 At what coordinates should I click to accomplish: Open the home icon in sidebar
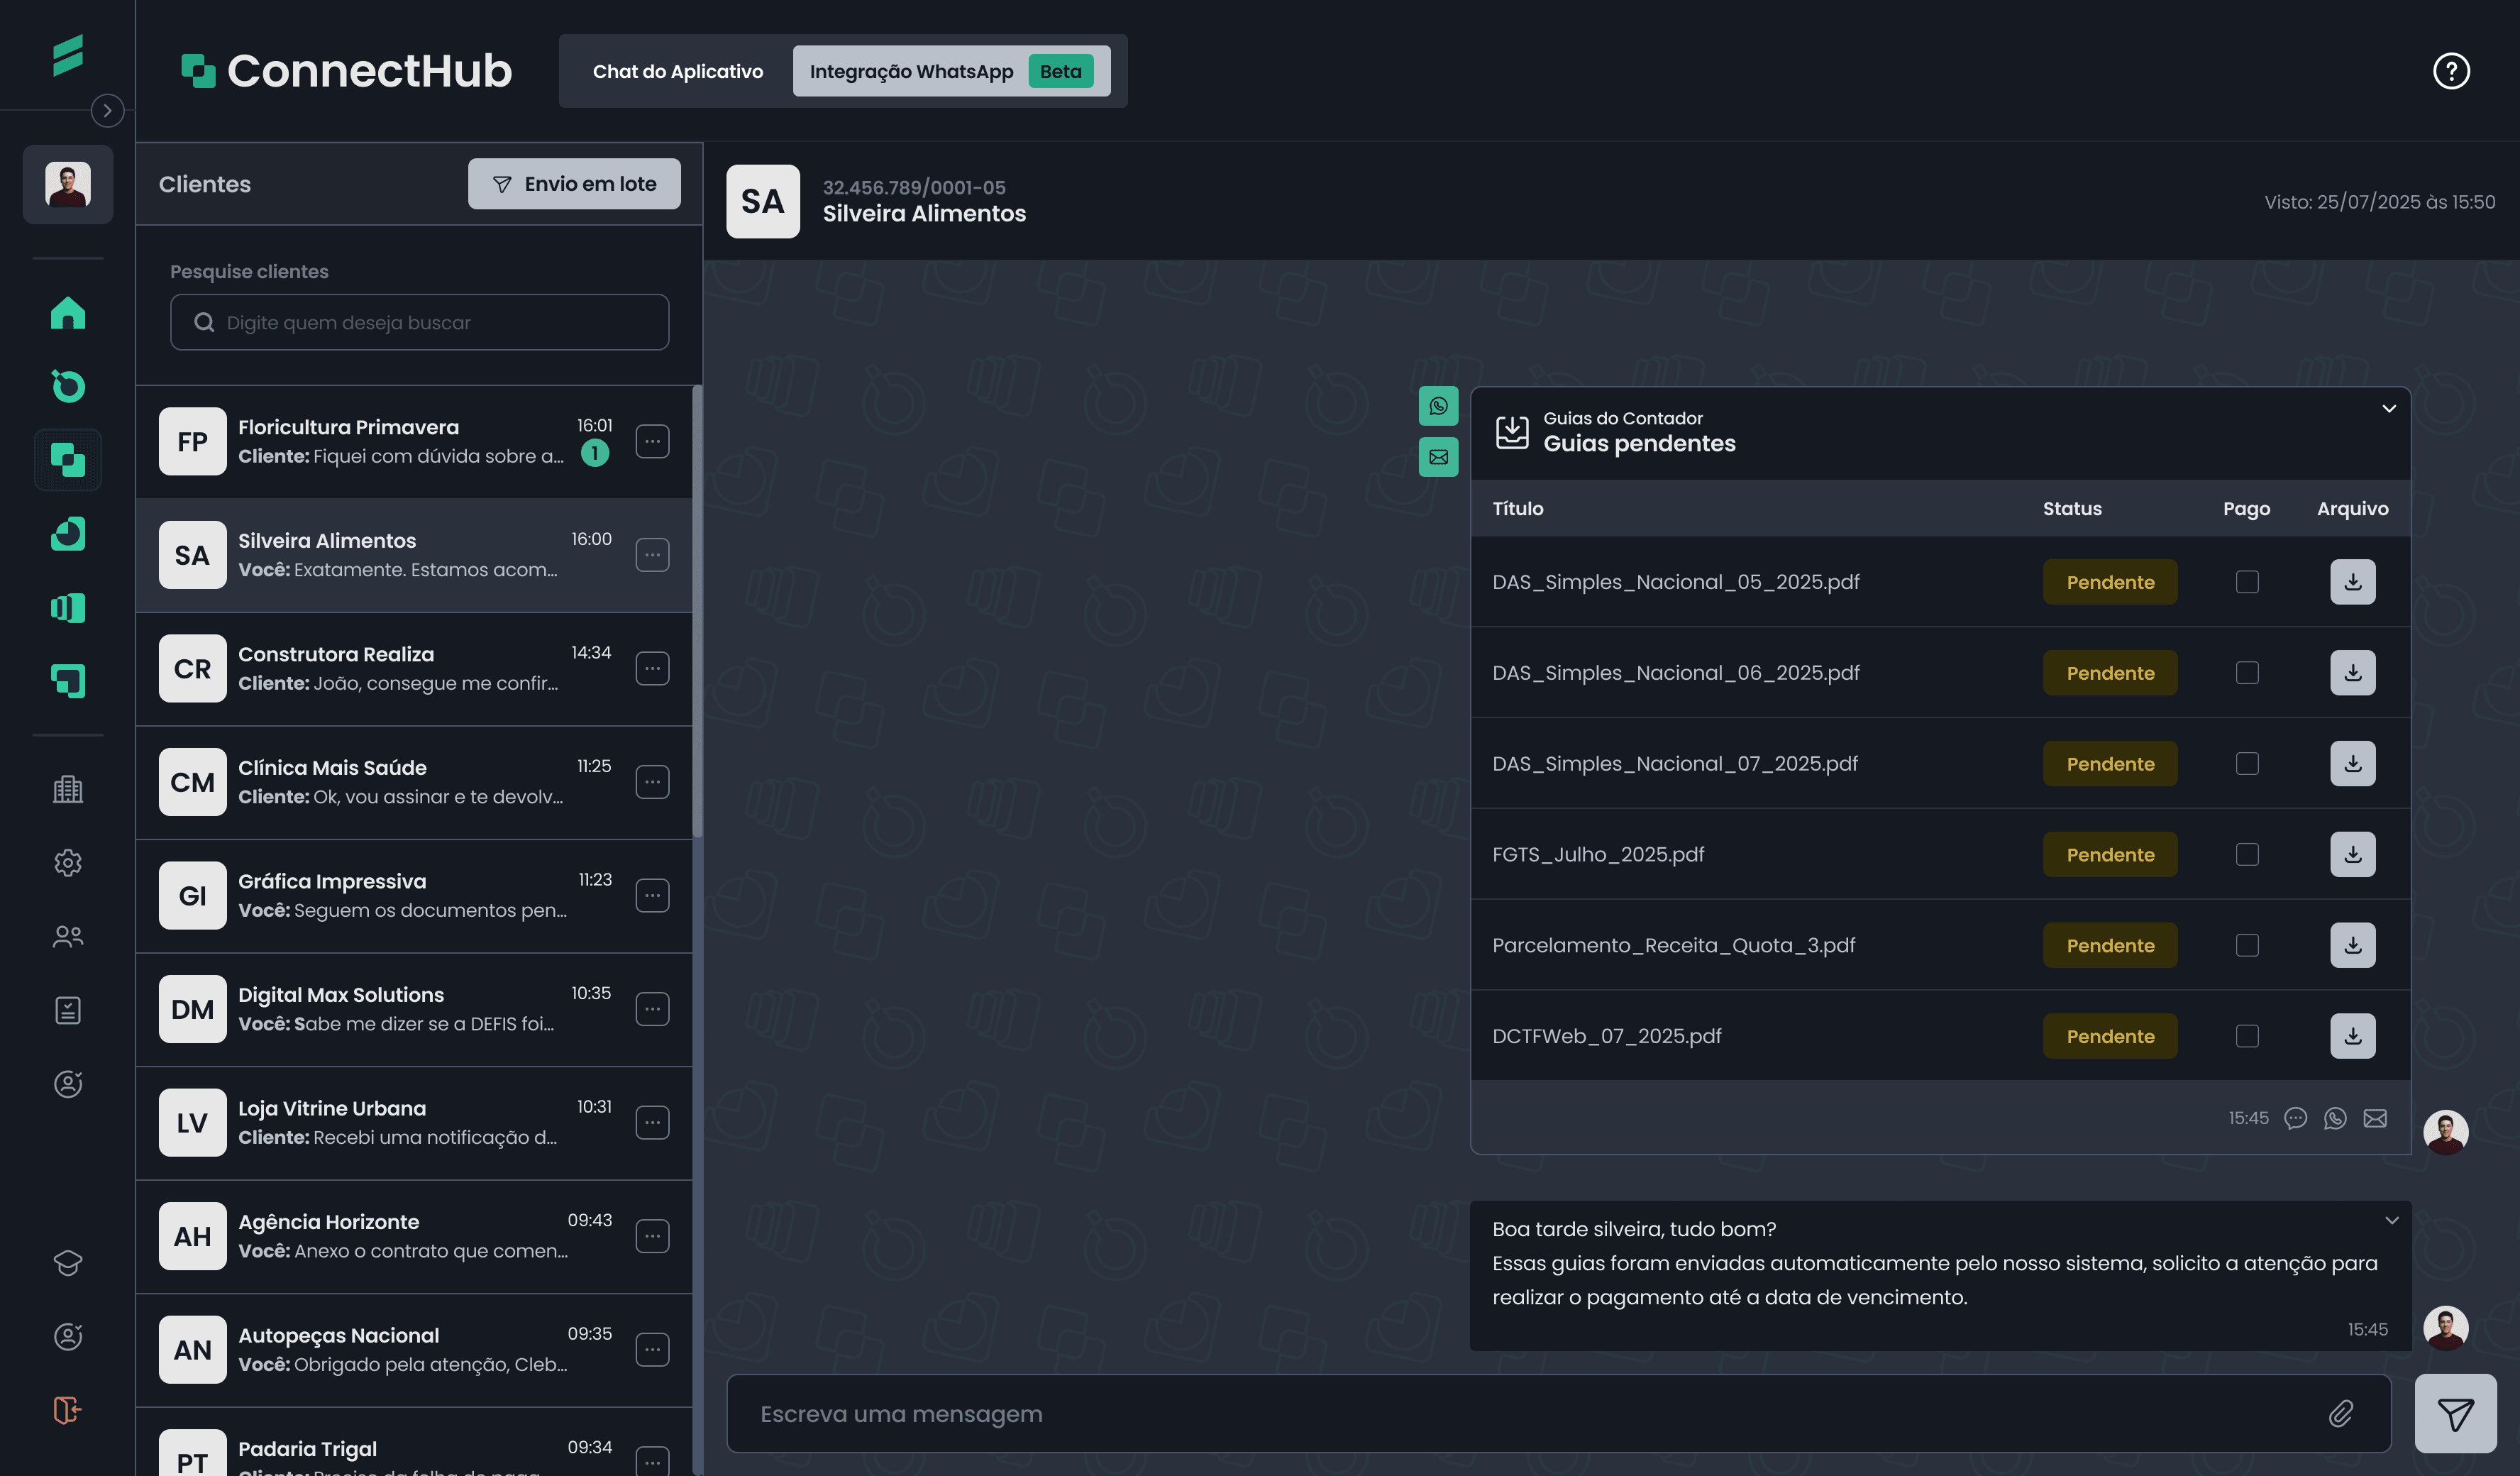[x=68, y=313]
